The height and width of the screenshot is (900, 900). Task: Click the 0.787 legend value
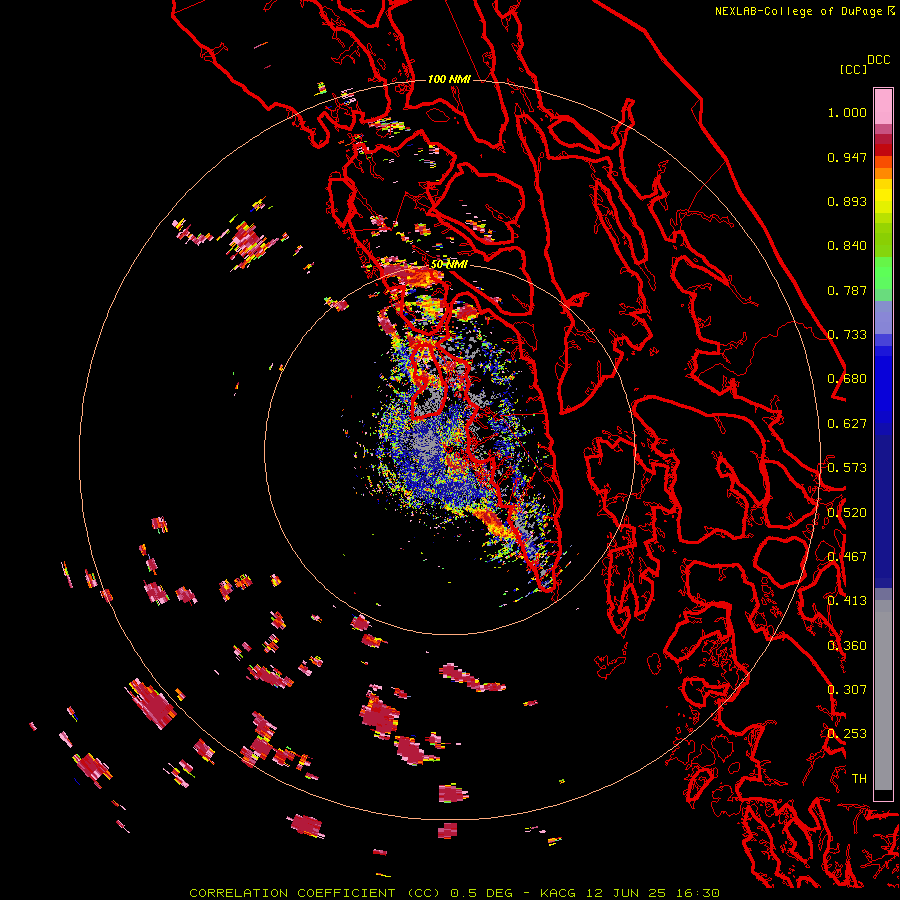pos(847,290)
